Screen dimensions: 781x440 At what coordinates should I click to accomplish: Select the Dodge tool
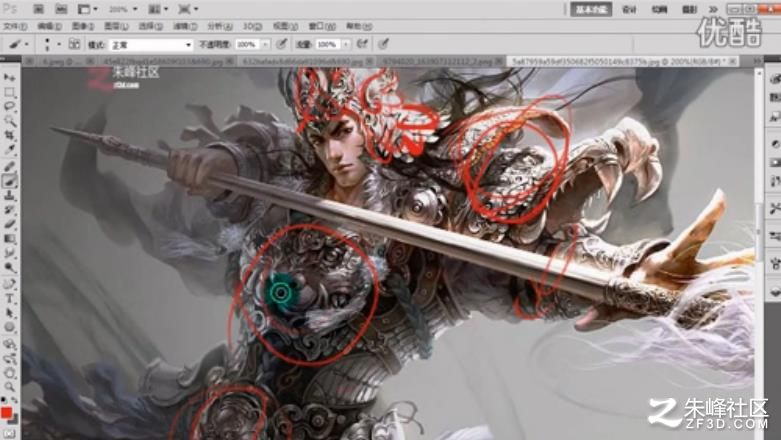pos(9,268)
